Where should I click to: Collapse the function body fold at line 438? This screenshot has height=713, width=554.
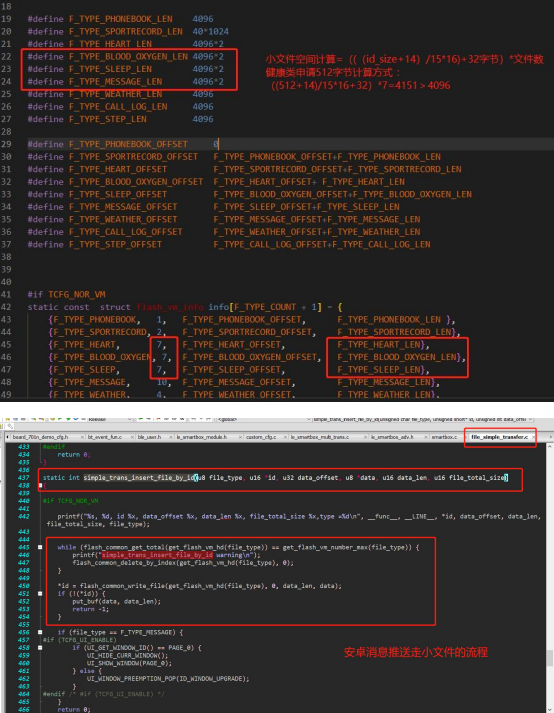click(40, 486)
